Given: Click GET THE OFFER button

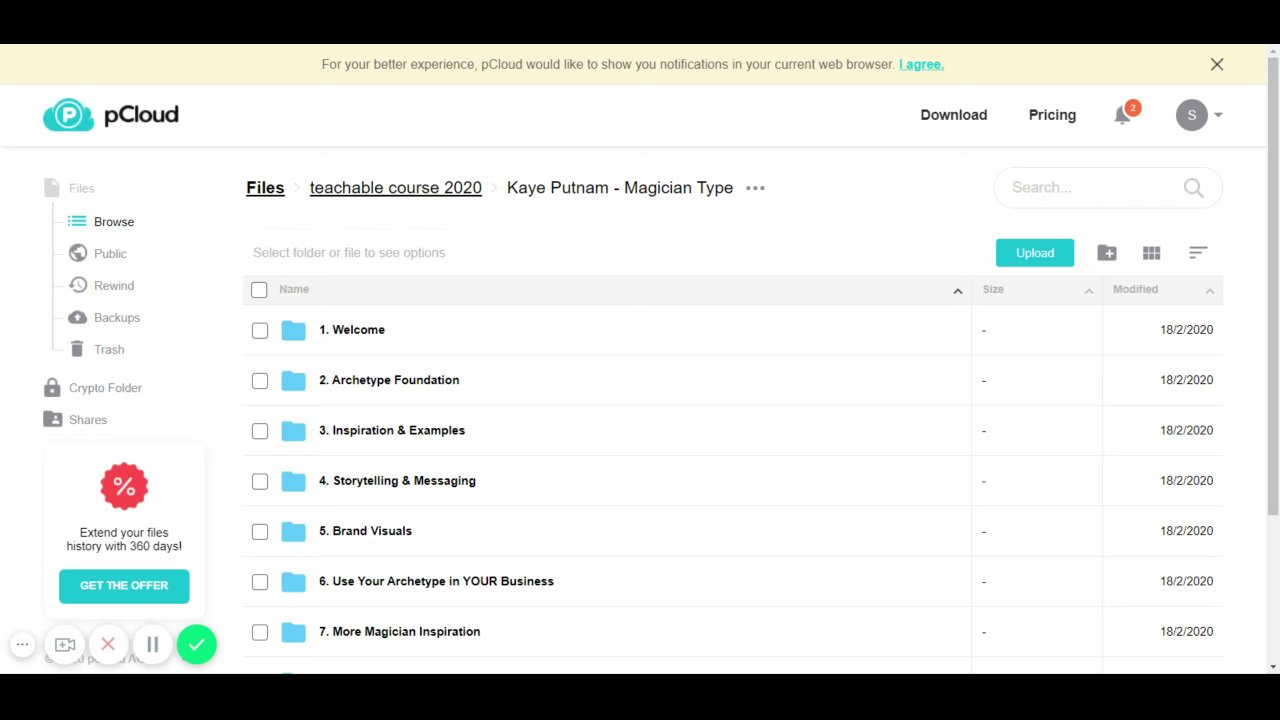Looking at the screenshot, I should point(124,586).
